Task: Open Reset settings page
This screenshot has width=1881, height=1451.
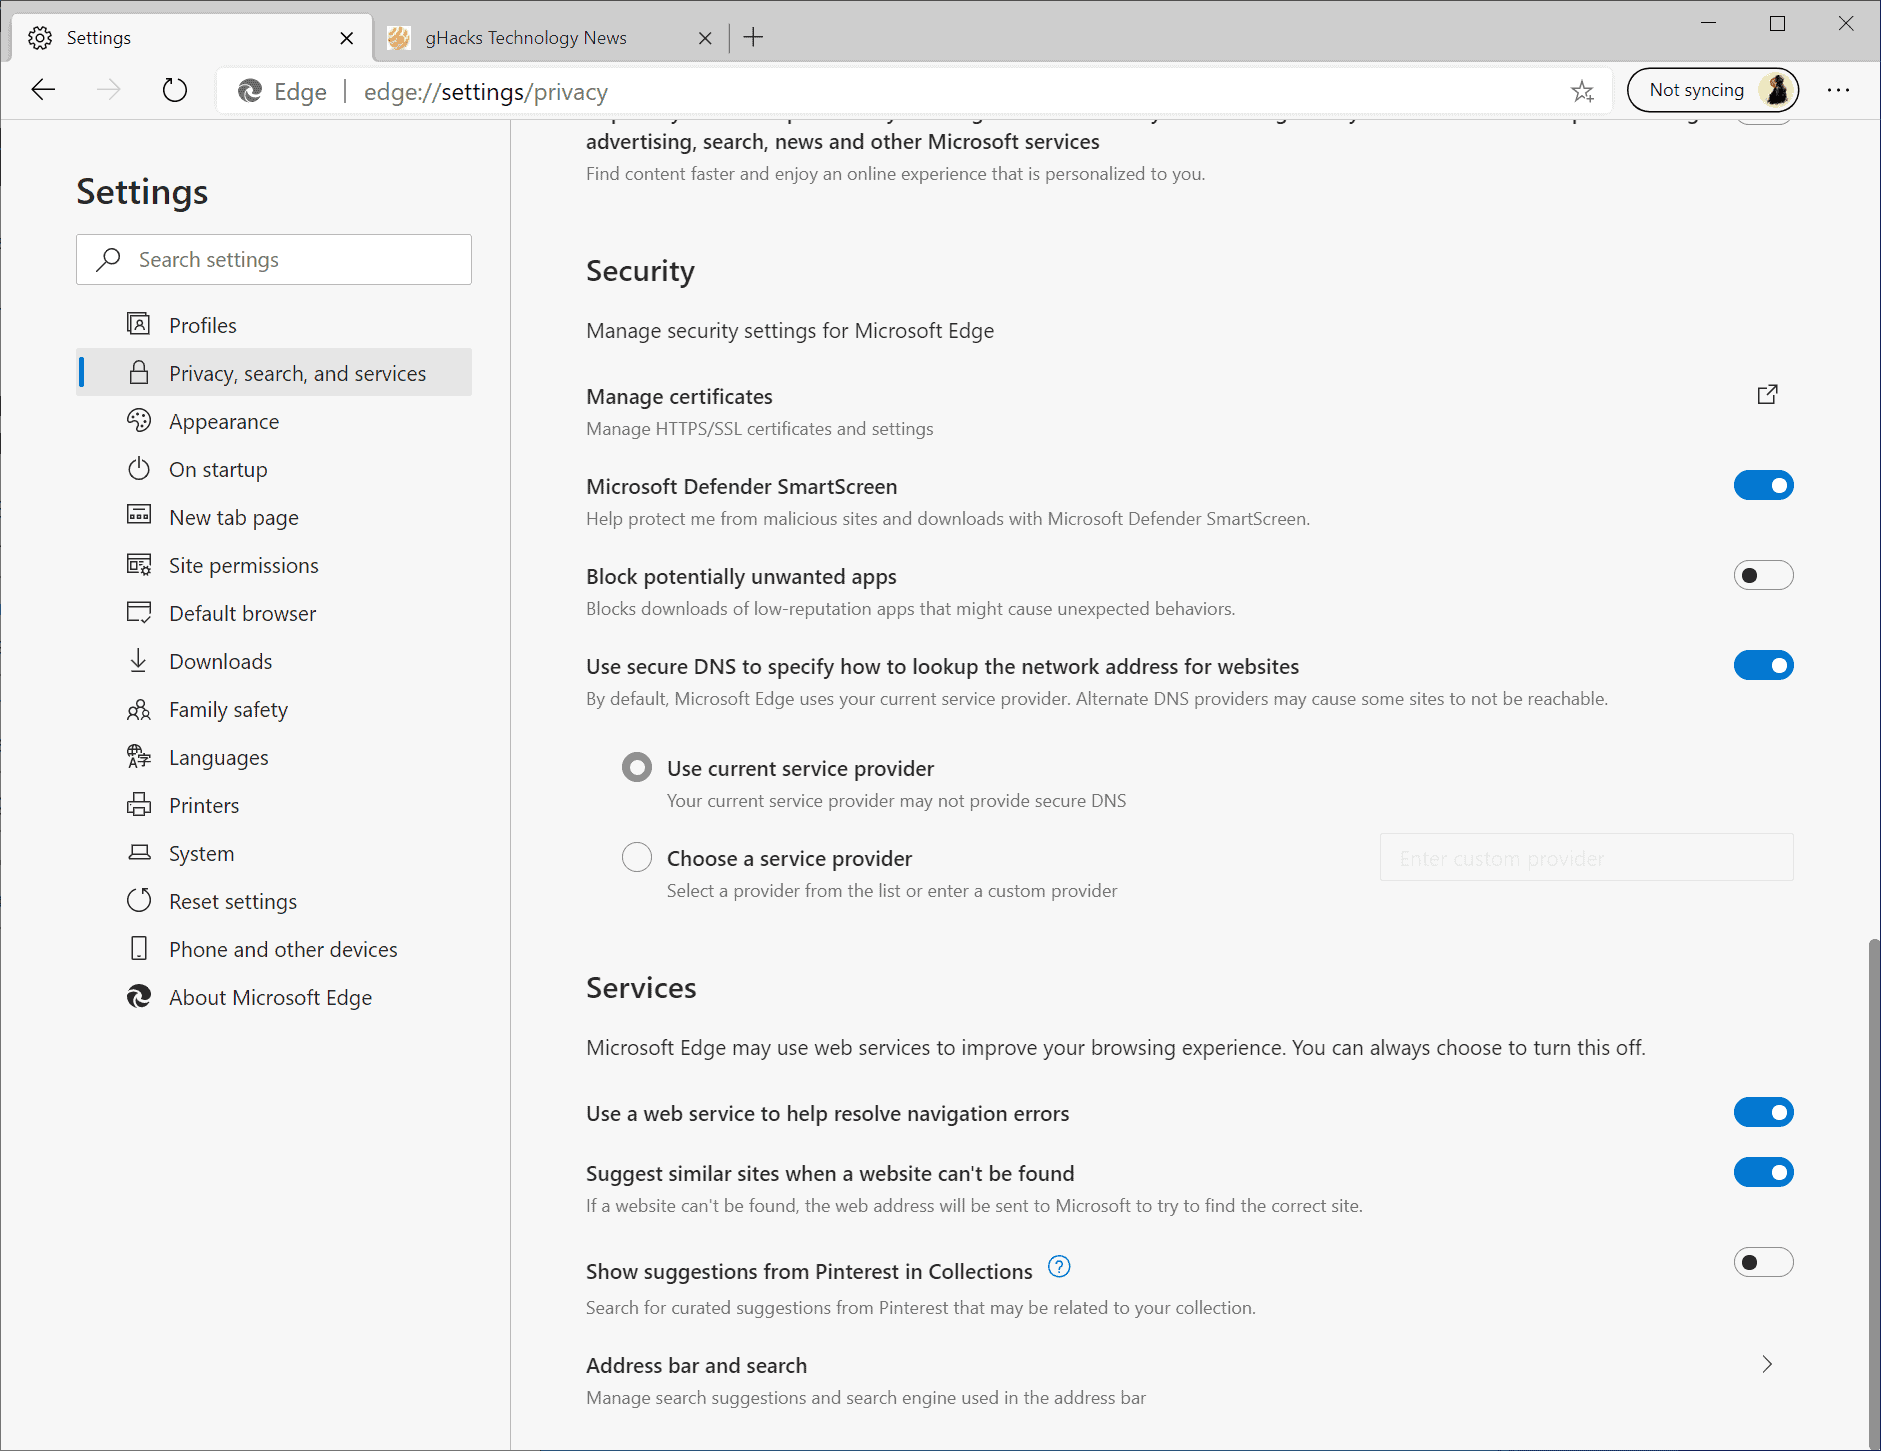Action: 274,900
